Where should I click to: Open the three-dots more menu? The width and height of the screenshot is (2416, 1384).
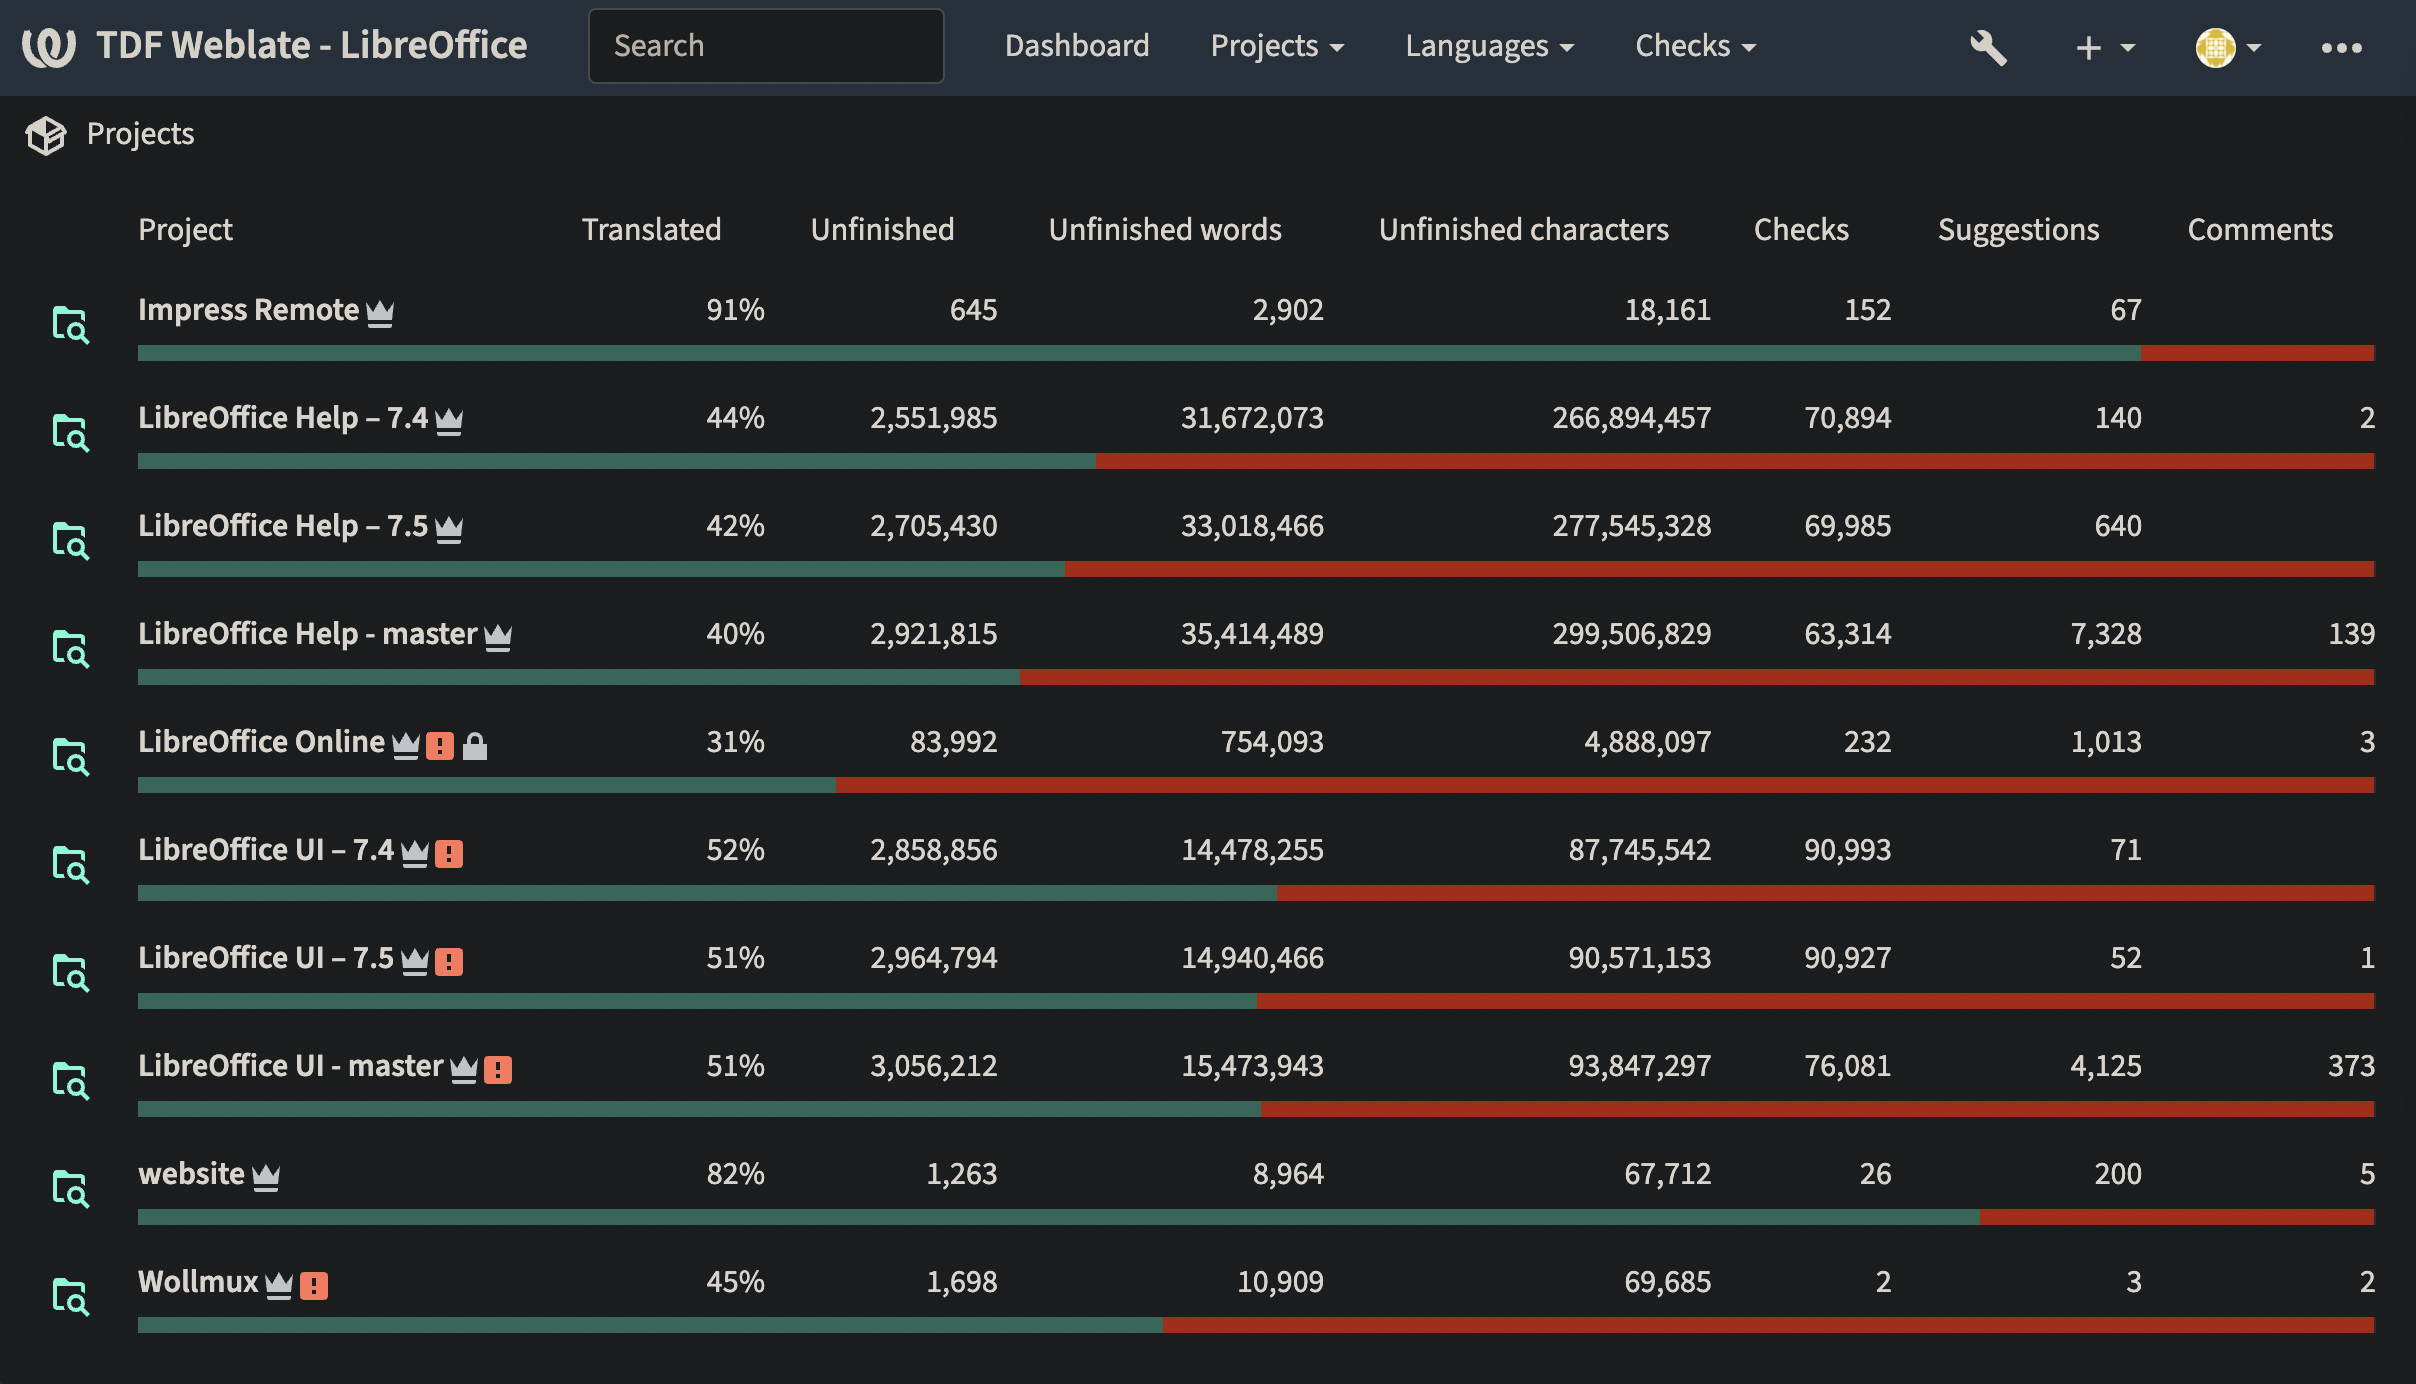2341,47
